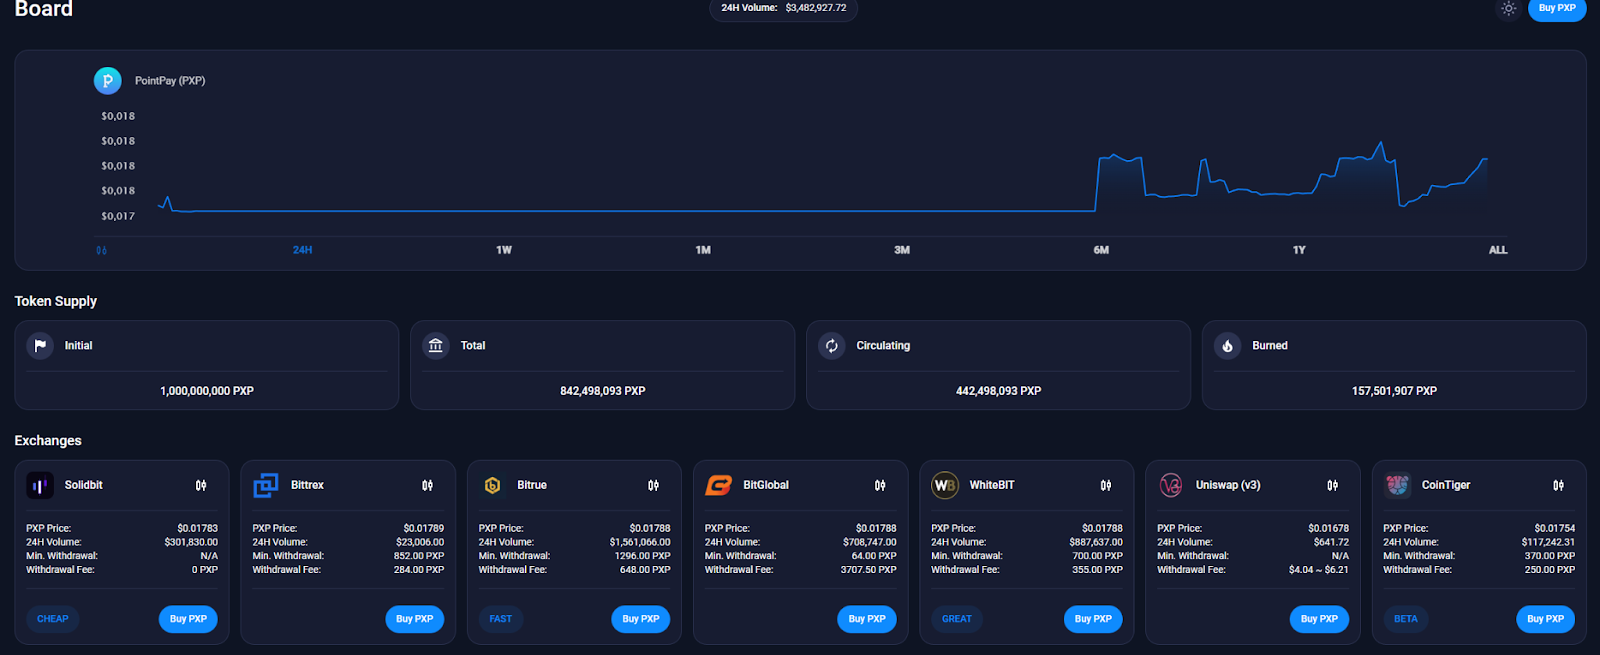Viewport: 1600px width, 655px height.
Task: Click the 157,501,907 PXP burned value
Action: pos(1394,391)
